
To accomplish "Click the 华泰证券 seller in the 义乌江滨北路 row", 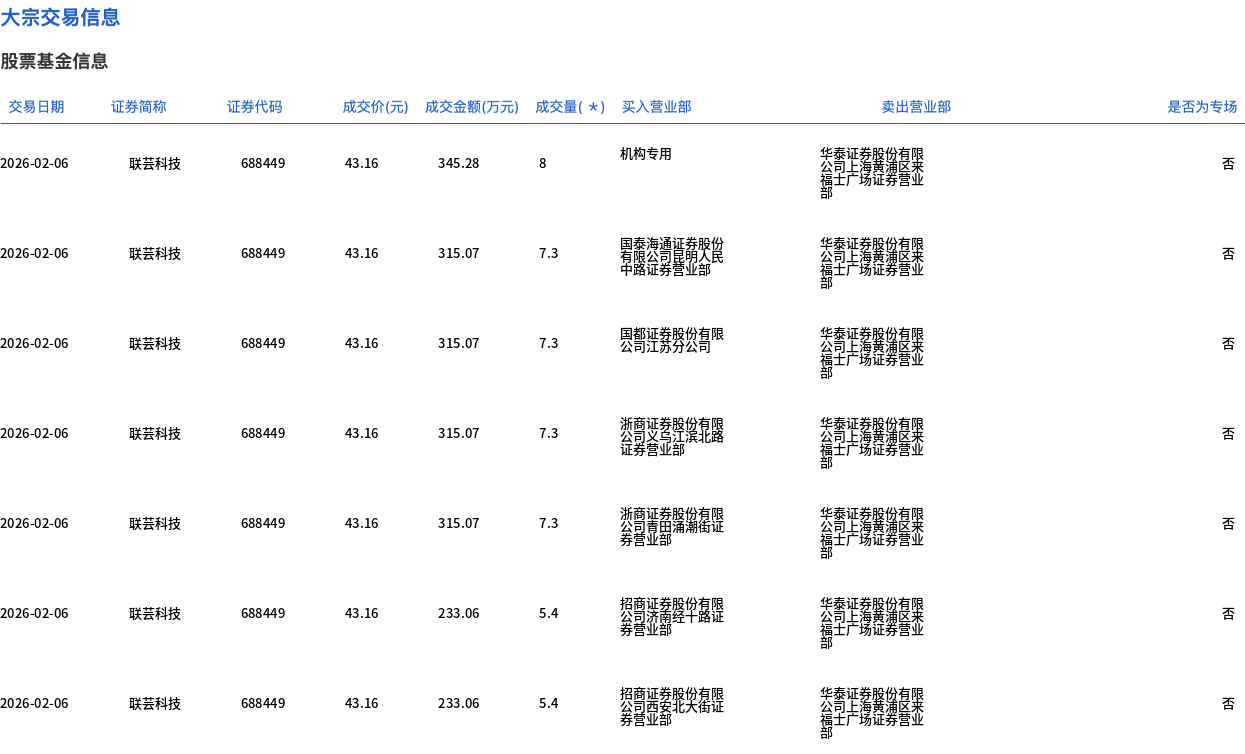I will (x=872, y=443).
